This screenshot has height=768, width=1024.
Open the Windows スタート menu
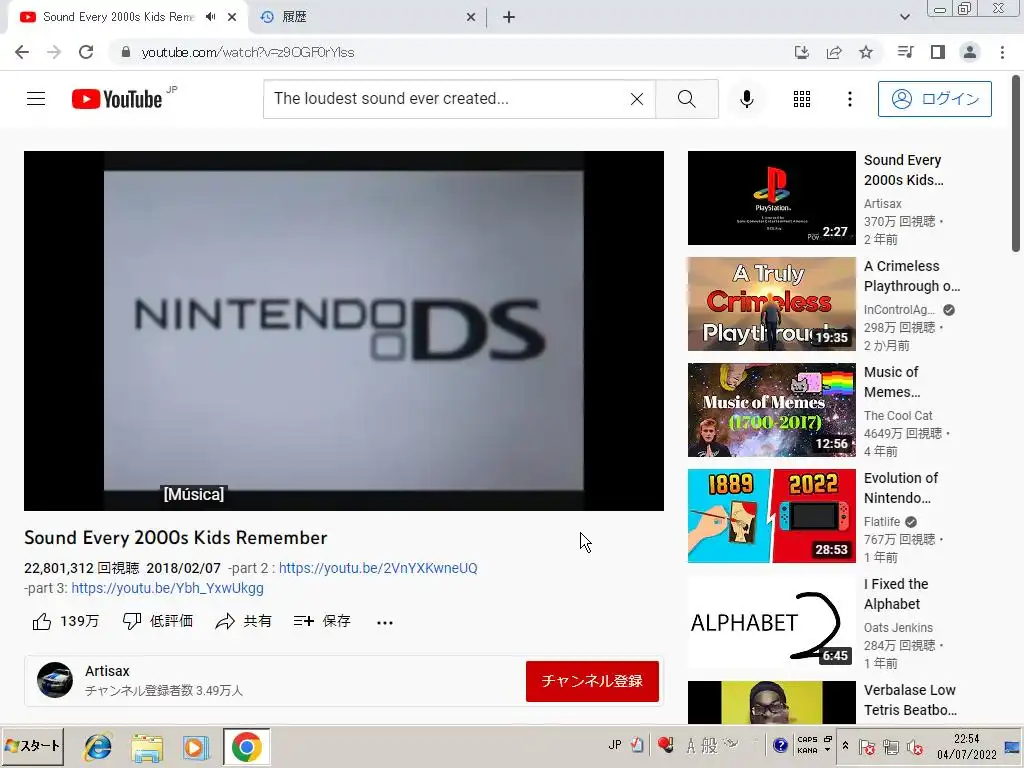33,746
